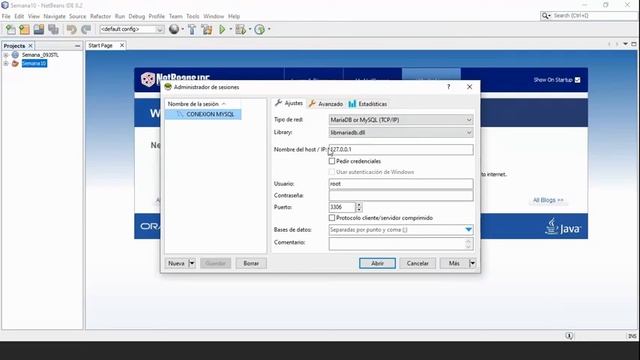The width and height of the screenshot is (640, 360).
Task: Click the Más button
Action: 454,263
